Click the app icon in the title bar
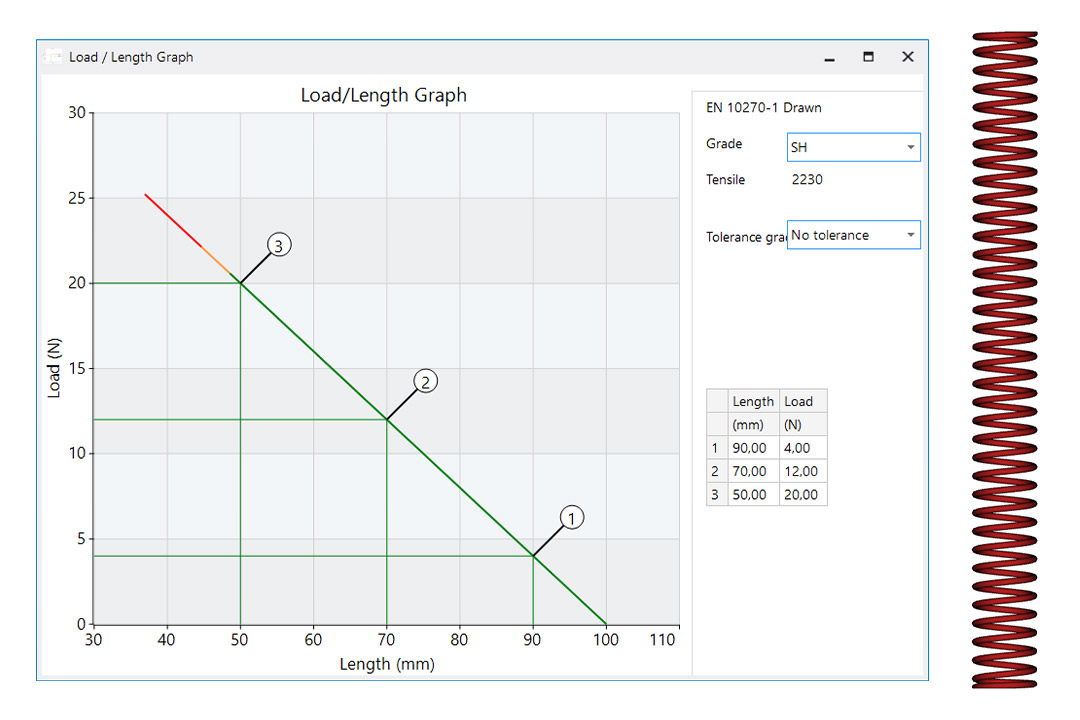 click(x=52, y=57)
